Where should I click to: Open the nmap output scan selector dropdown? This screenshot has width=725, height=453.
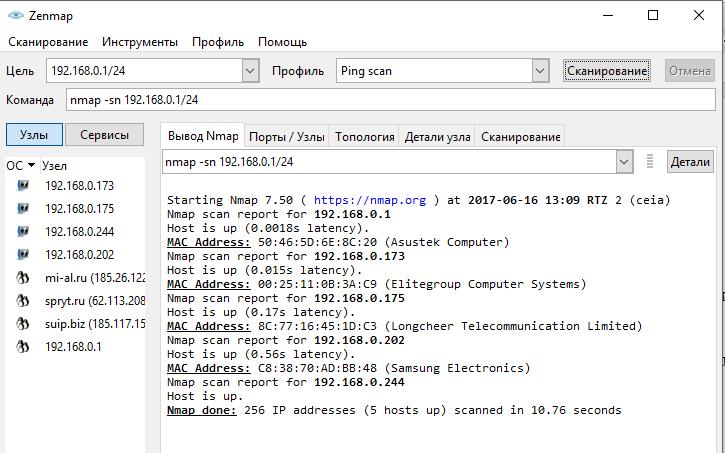tap(624, 161)
